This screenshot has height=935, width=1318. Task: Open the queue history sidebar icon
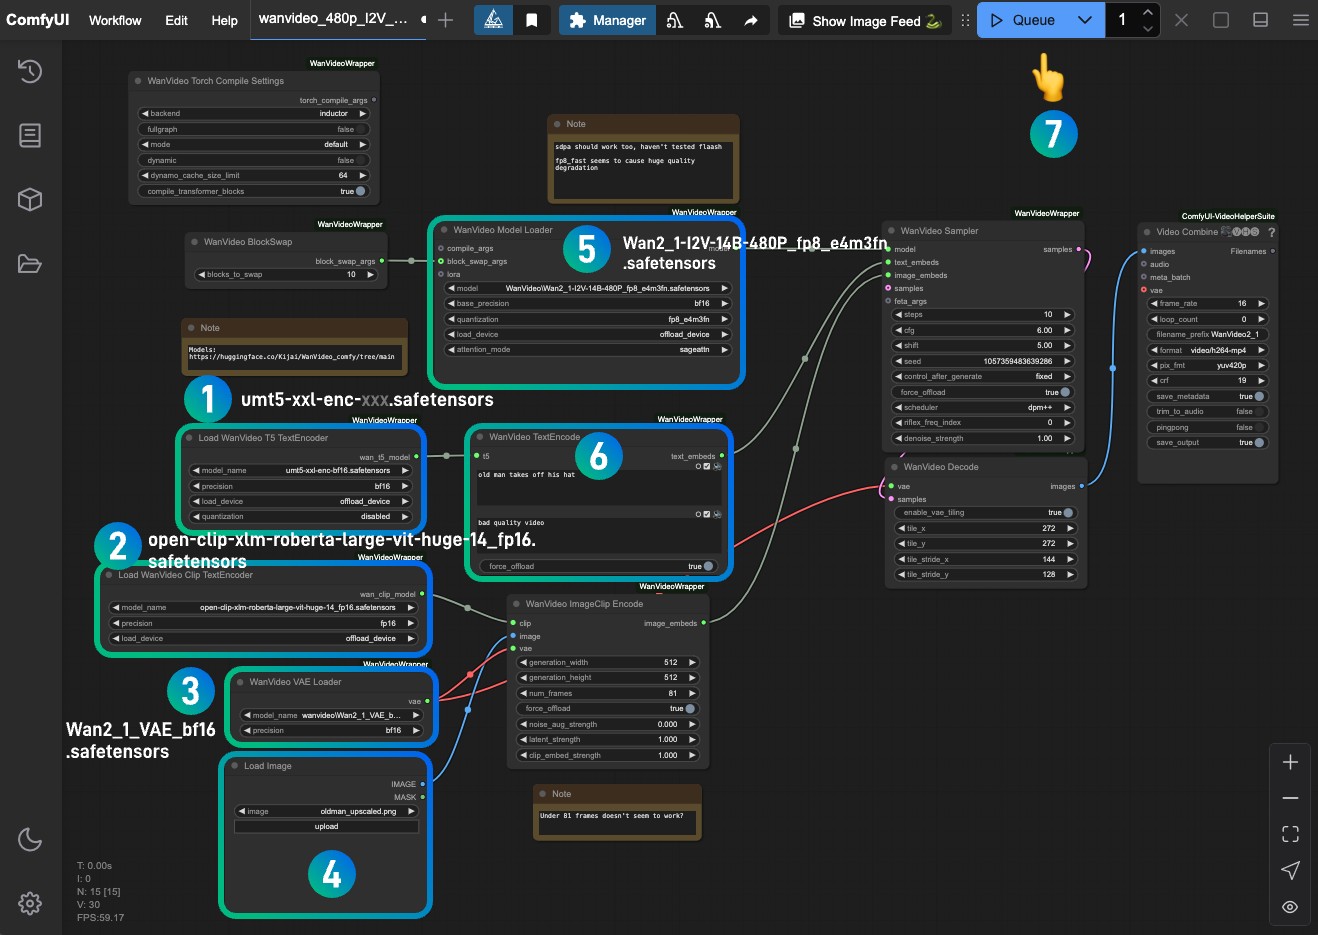[x=30, y=70]
